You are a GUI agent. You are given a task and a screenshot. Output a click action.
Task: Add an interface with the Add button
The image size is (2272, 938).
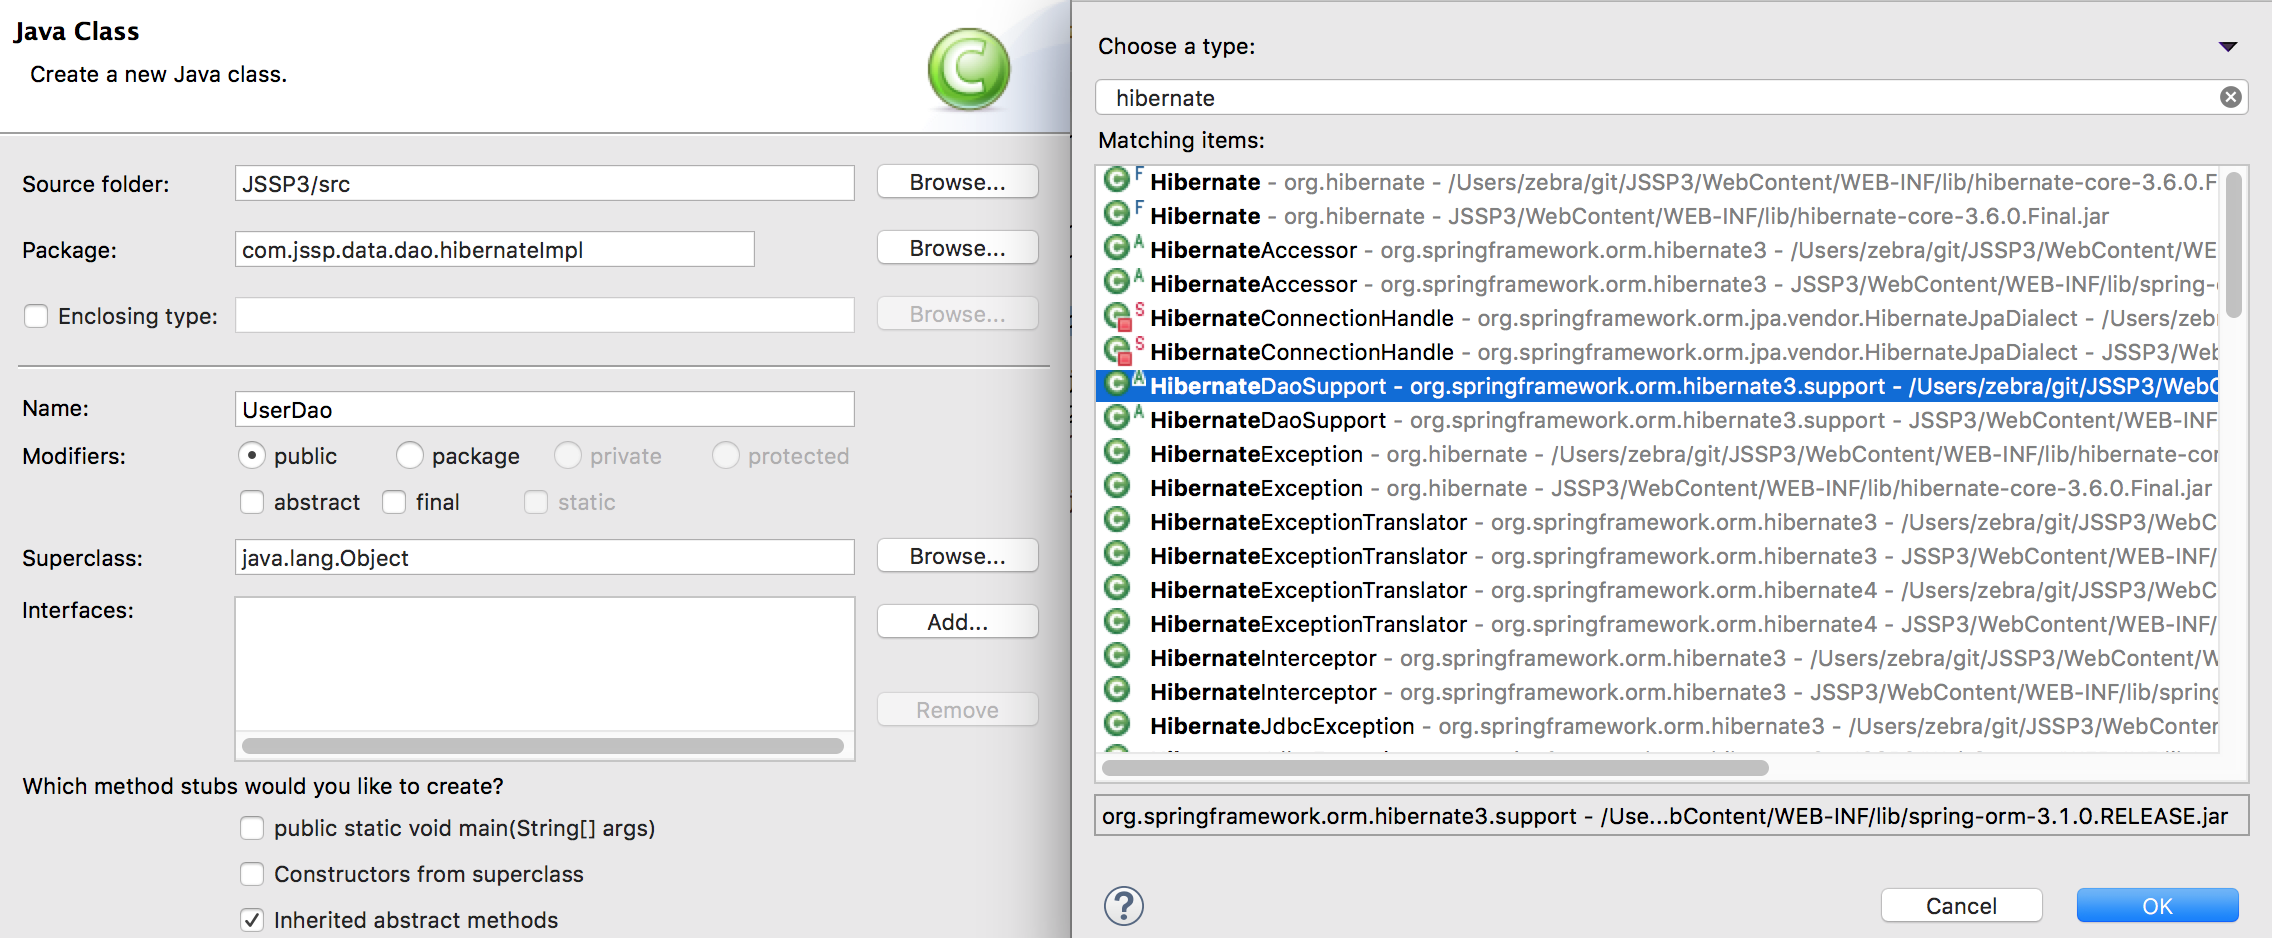[957, 622]
